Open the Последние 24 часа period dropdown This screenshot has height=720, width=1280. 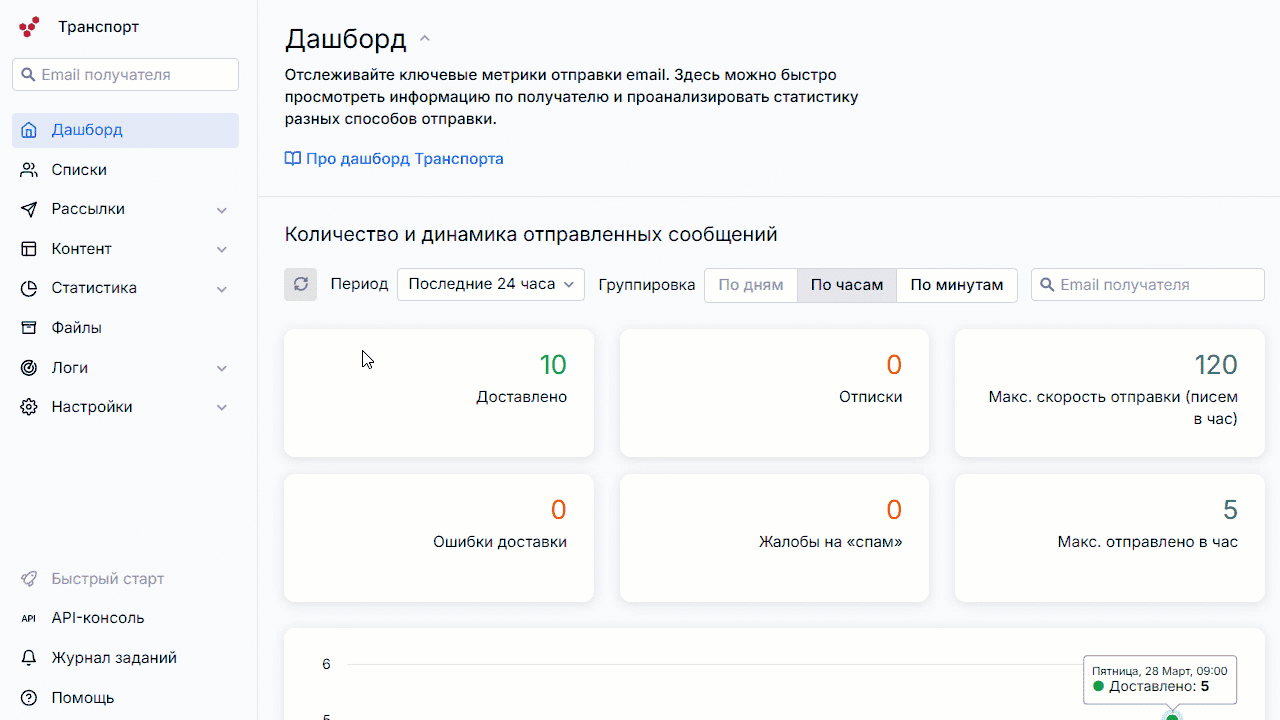[x=491, y=284]
